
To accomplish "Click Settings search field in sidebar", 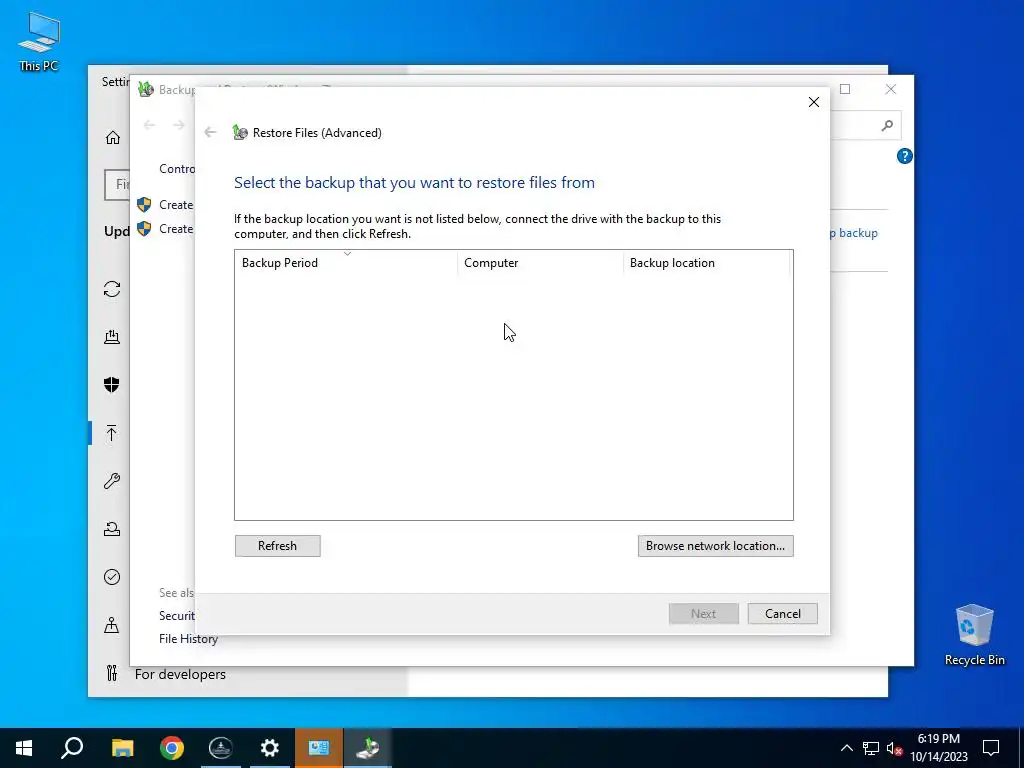I will pos(118,185).
